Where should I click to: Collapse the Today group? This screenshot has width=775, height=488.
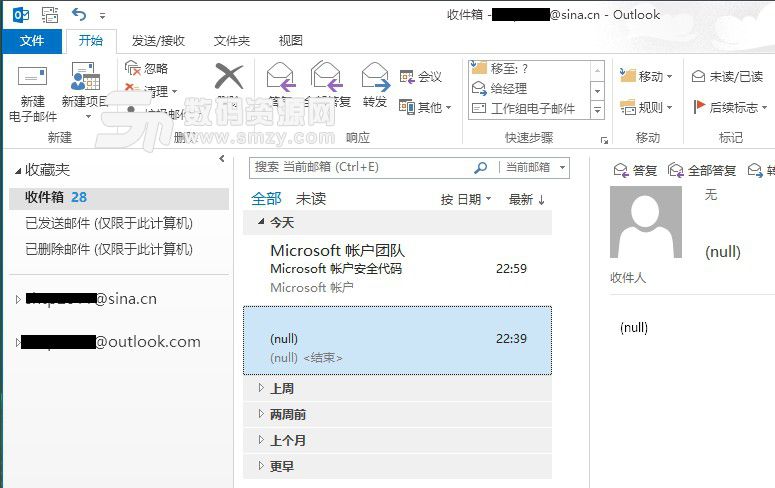click(261, 222)
